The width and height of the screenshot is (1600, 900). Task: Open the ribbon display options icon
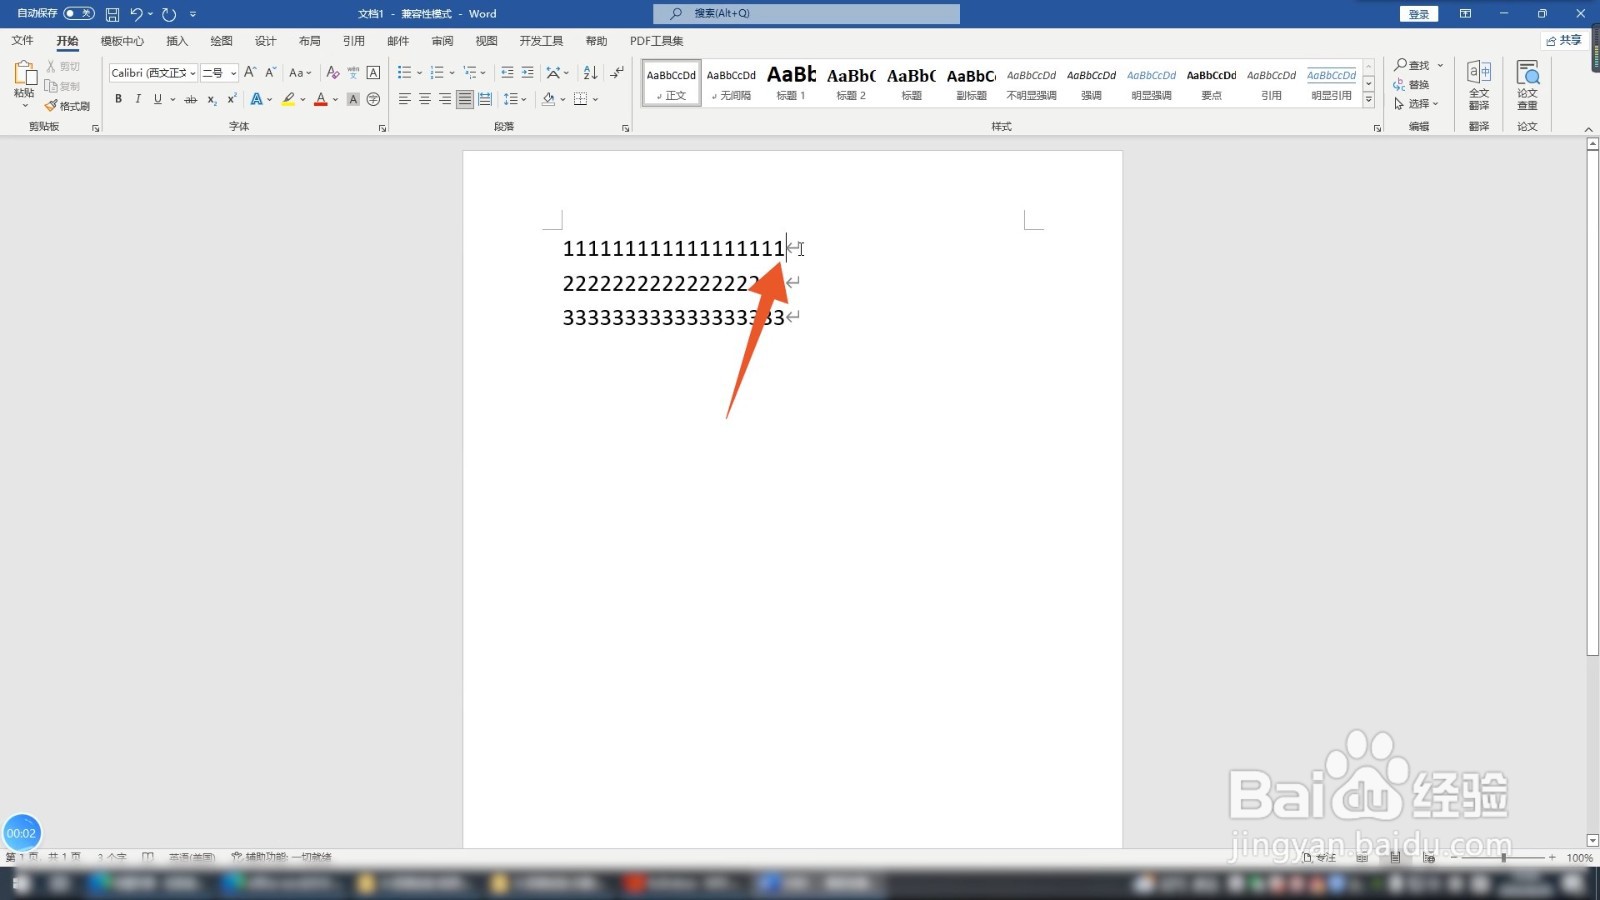(x=1465, y=14)
